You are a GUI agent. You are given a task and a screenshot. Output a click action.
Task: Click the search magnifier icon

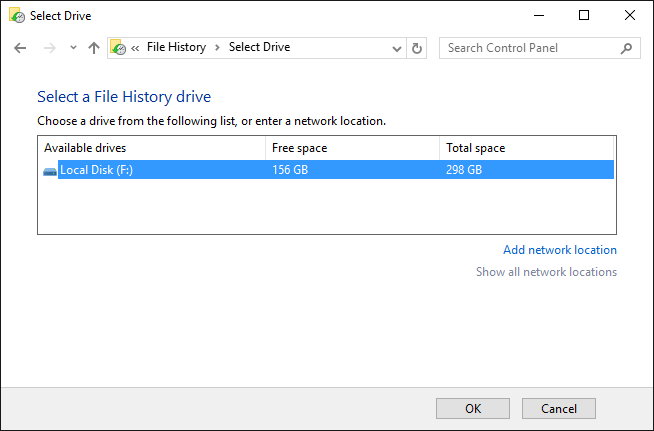pyautogui.click(x=626, y=48)
